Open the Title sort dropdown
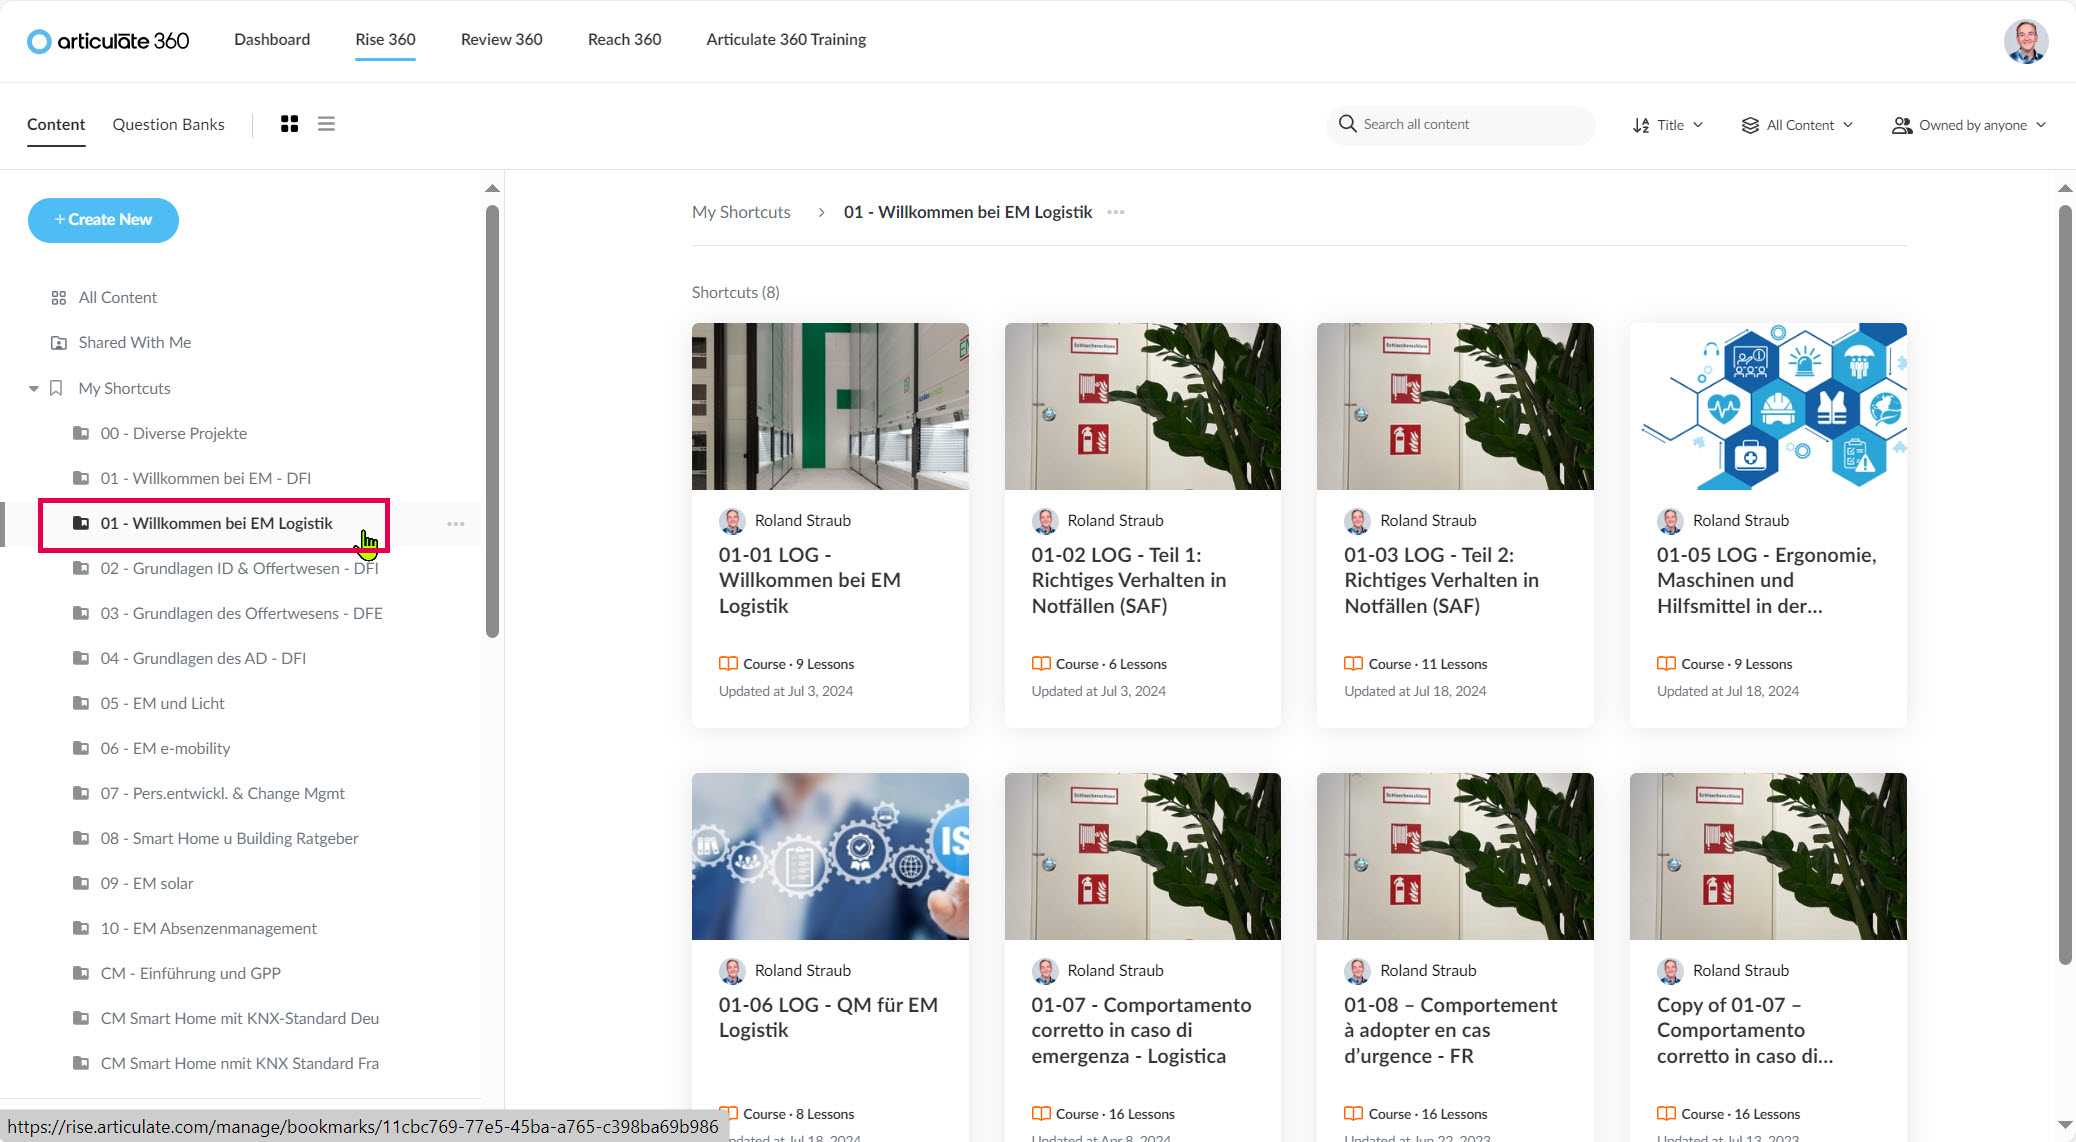Viewport: 2076px width, 1142px height. [1667, 125]
